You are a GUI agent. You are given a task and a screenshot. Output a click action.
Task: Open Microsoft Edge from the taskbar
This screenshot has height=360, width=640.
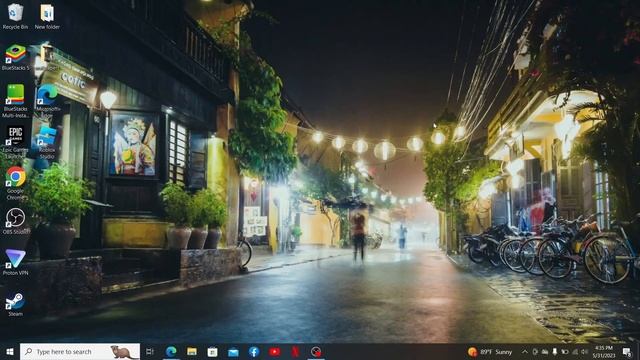(171, 351)
